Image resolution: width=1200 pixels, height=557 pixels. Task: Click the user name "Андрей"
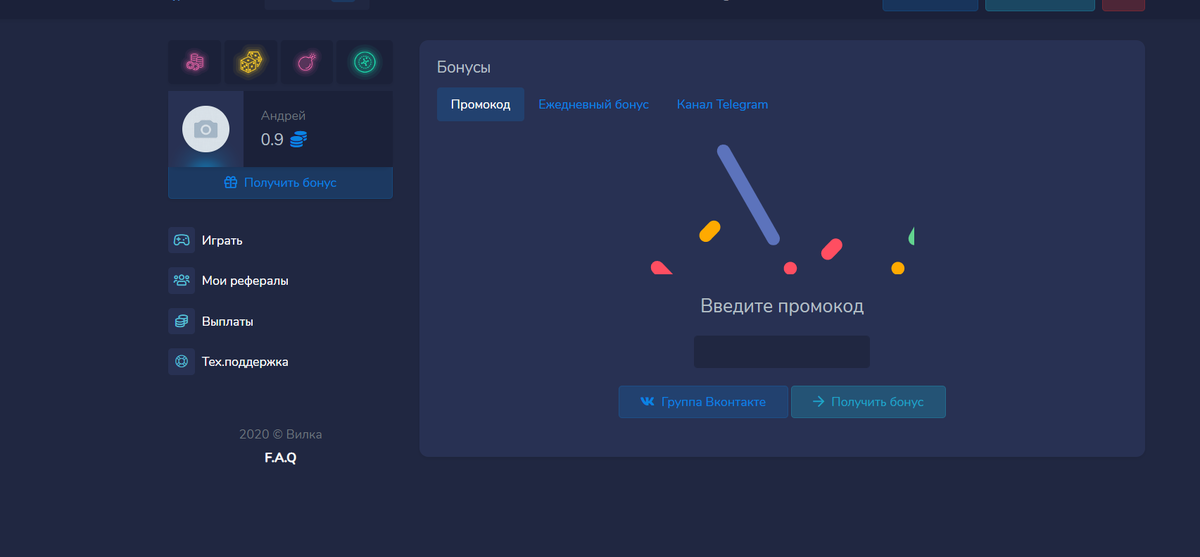pyautogui.click(x=283, y=116)
